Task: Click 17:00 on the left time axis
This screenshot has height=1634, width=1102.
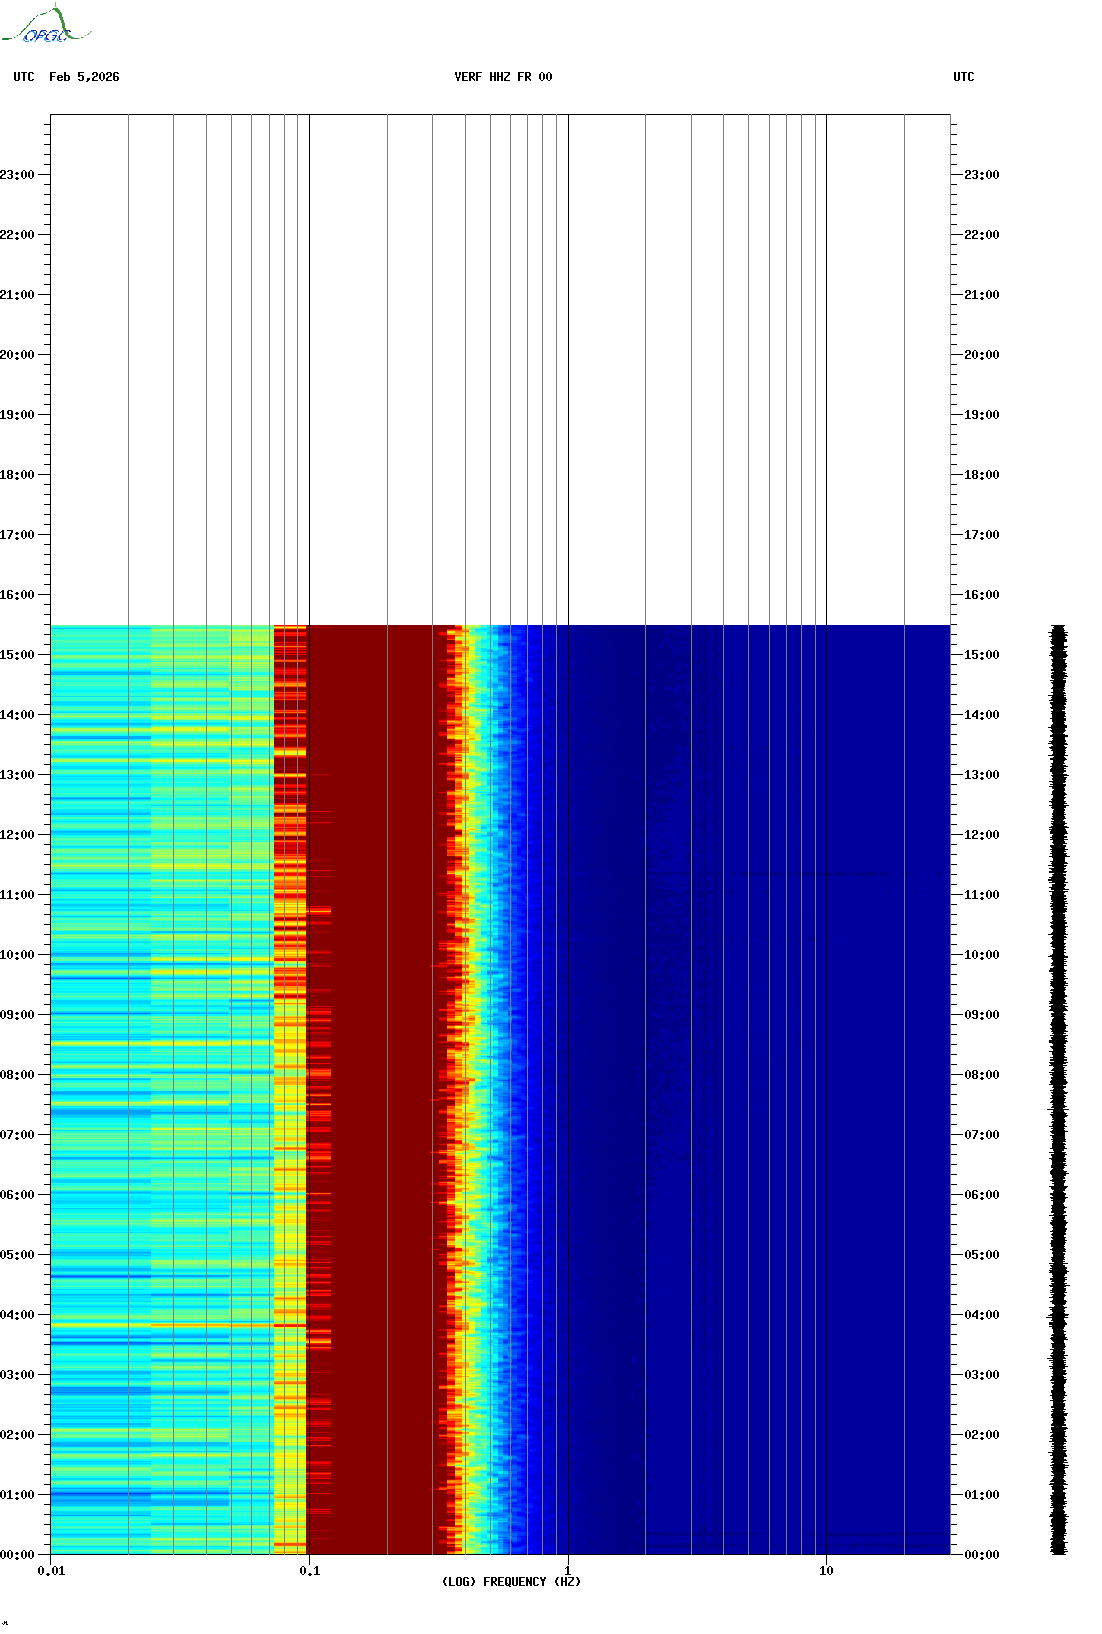Action: click(x=17, y=535)
